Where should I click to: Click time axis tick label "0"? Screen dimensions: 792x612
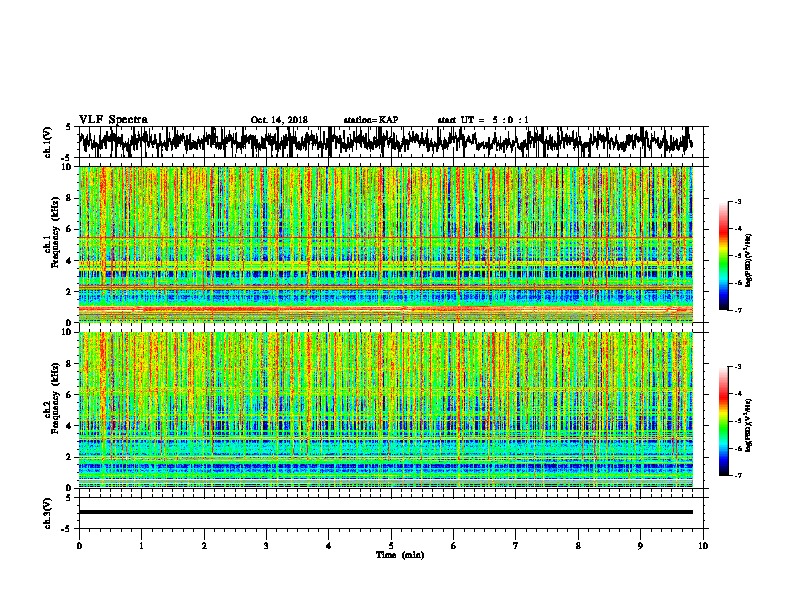pyautogui.click(x=79, y=546)
